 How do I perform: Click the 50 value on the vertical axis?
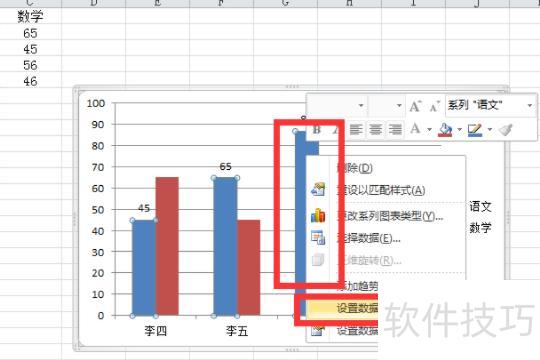click(x=98, y=209)
